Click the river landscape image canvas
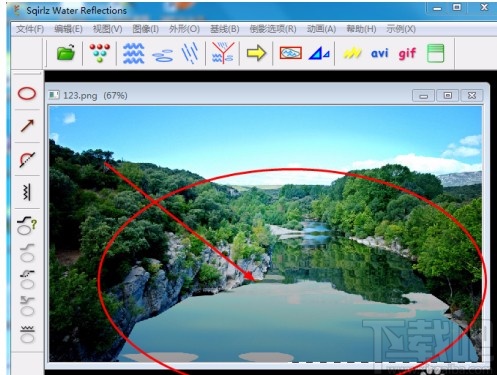497x375 pixels. point(265,234)
